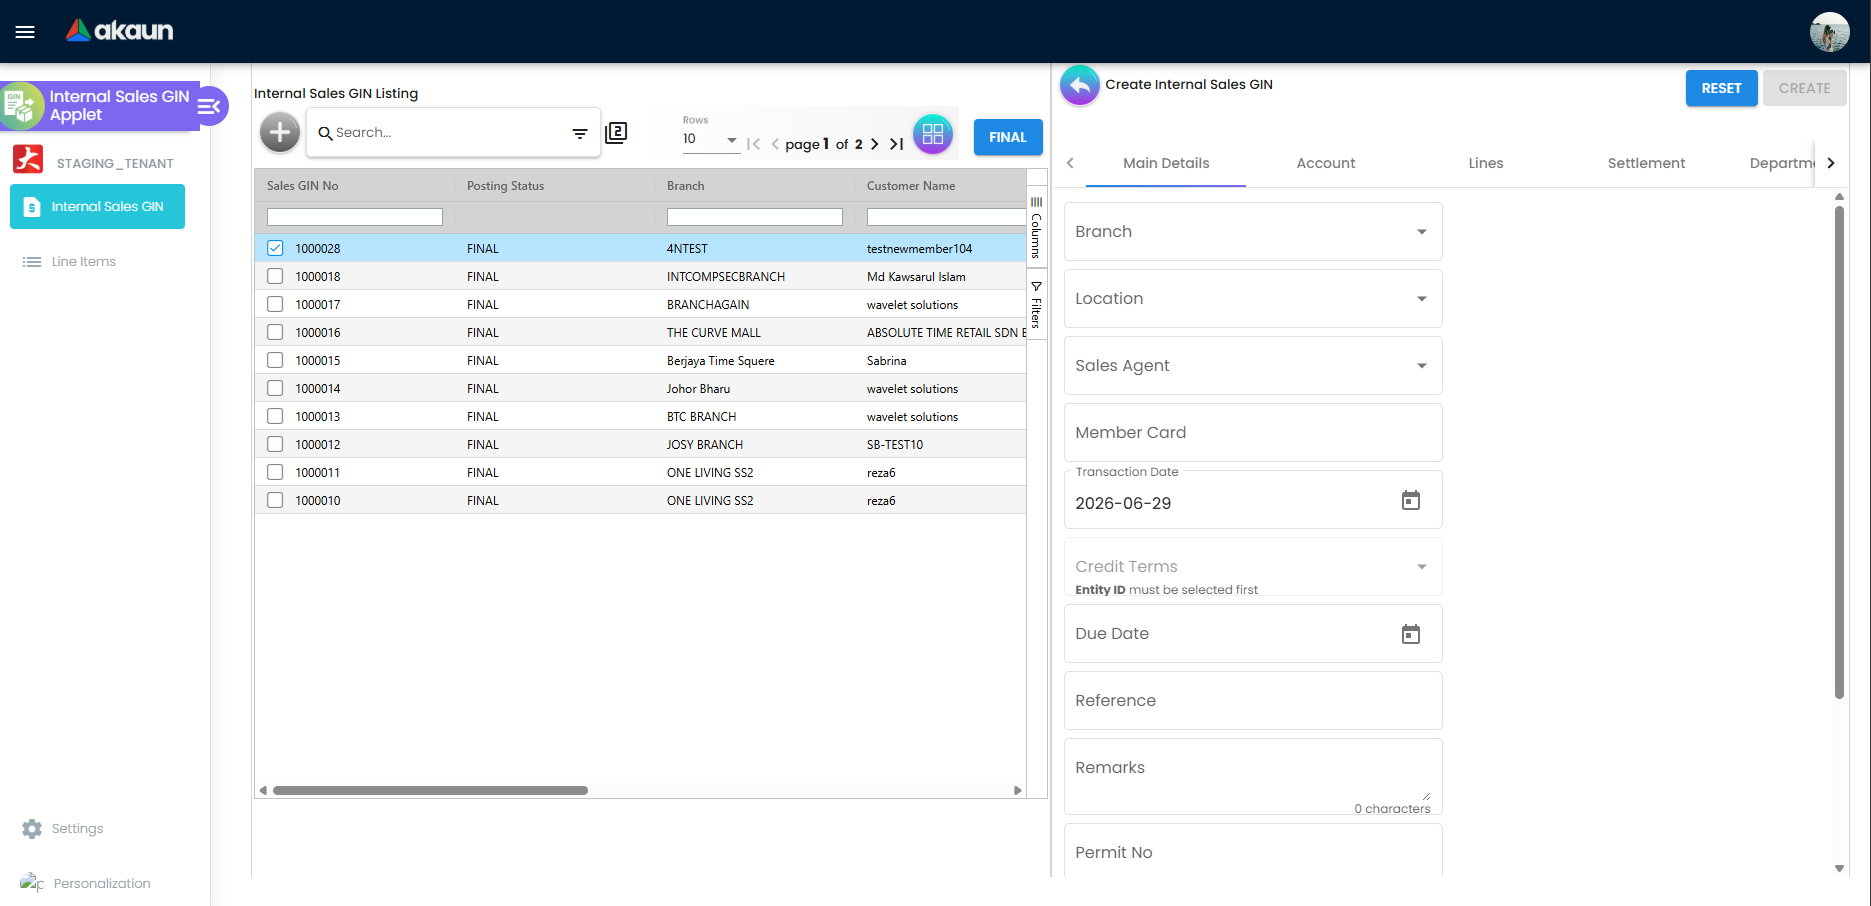Expand the Sales Agent dropdown
This screenshot has height=906, width=1871.
[1253, 365]
